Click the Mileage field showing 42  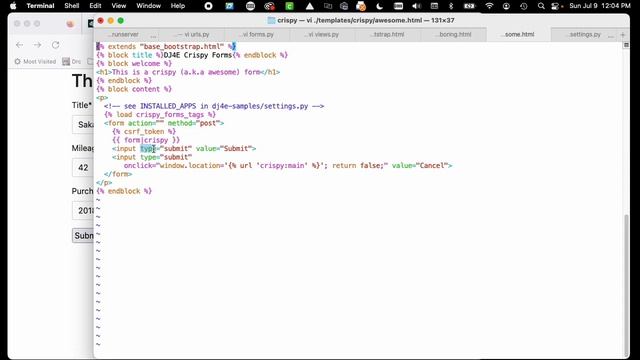point(83,168)
